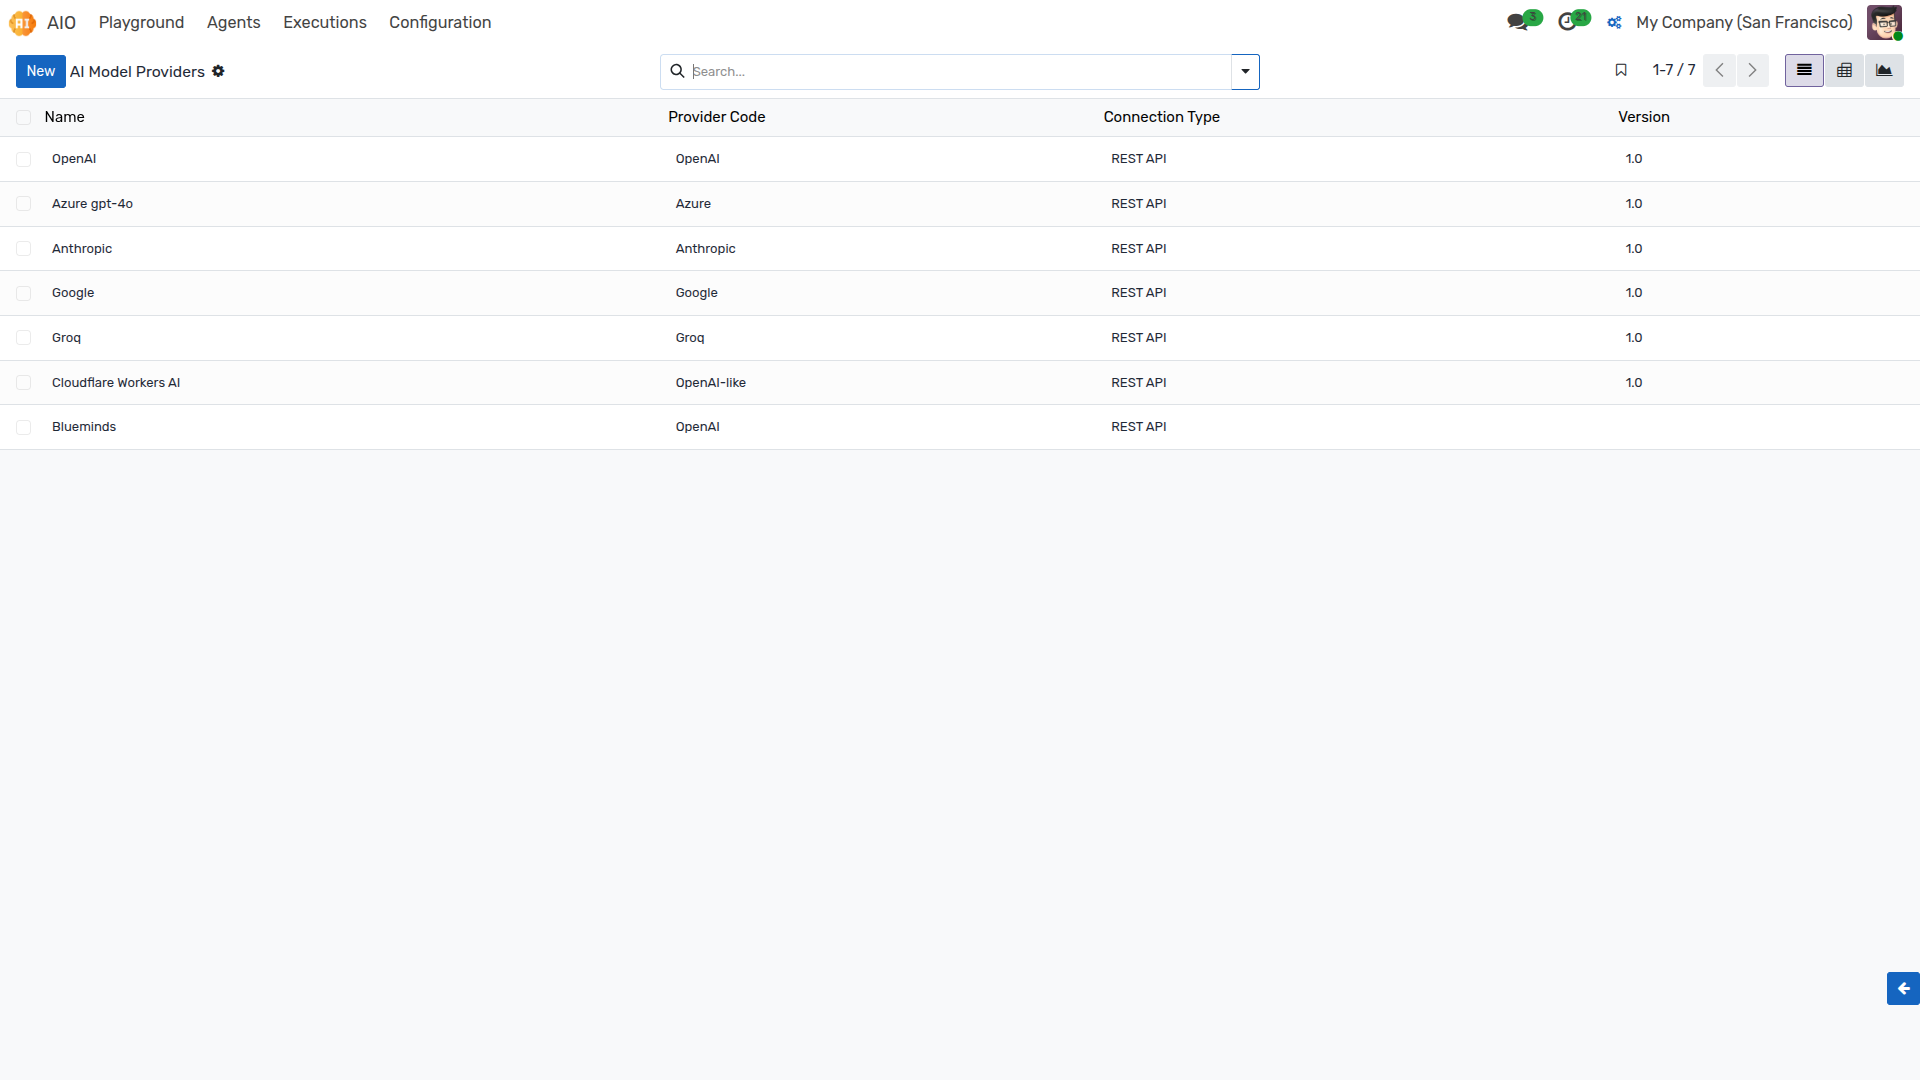Viewport: 1920px width, 1080px height.
Task: Click the New button
Action: click(x=41, y=71)
